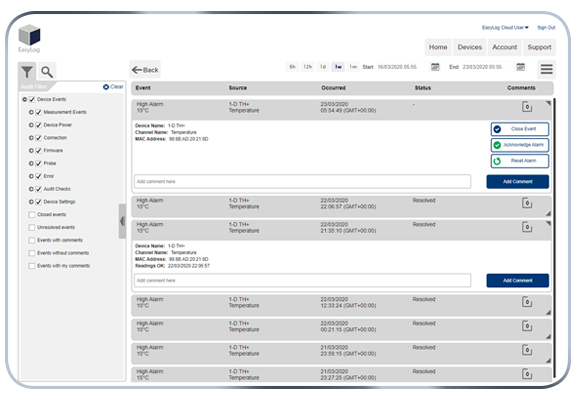Image resolution: width=575 pixels, height=400 pixels.
Task: Focus comment field under 05:54:49 event
Action: pos(303,181)
